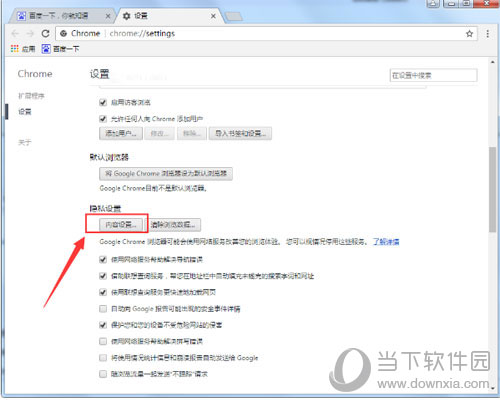Open a new tab

234,16
